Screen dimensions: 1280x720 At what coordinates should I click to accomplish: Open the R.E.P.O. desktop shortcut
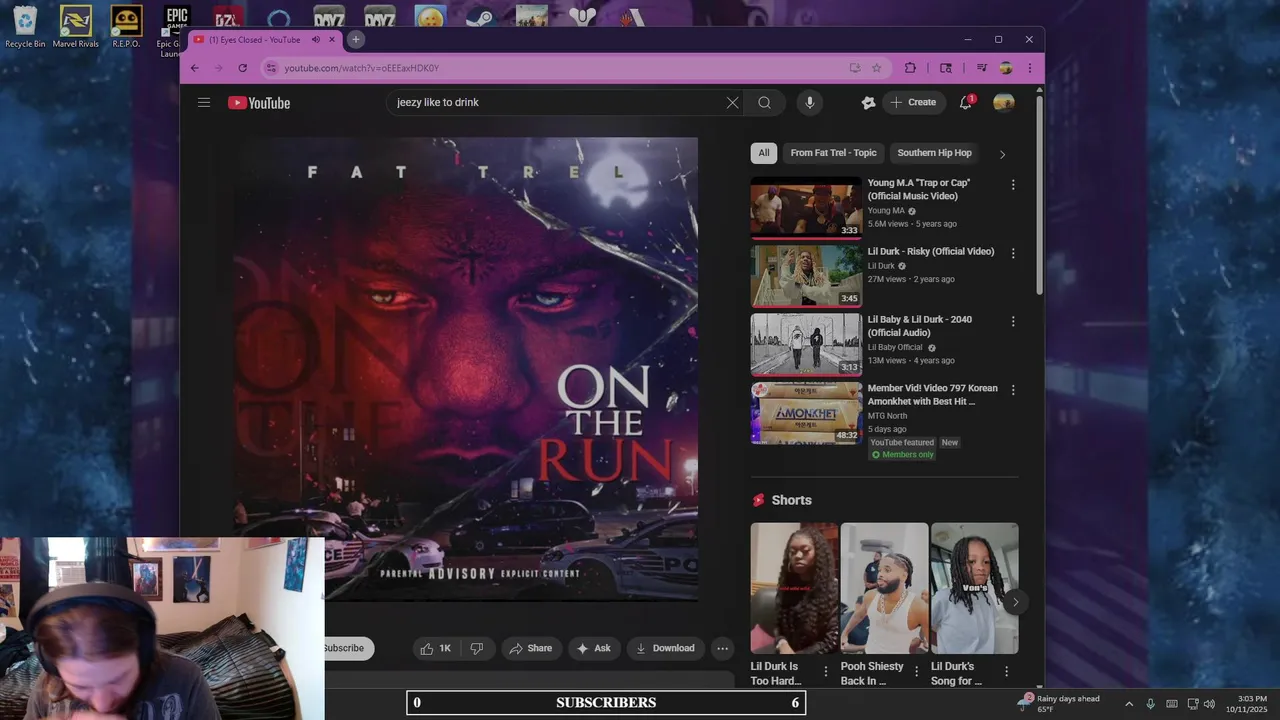pos(126,27)
